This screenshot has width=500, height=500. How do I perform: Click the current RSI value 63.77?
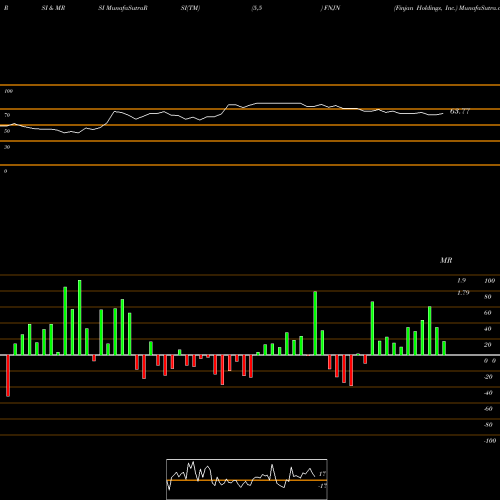point(460,111)
